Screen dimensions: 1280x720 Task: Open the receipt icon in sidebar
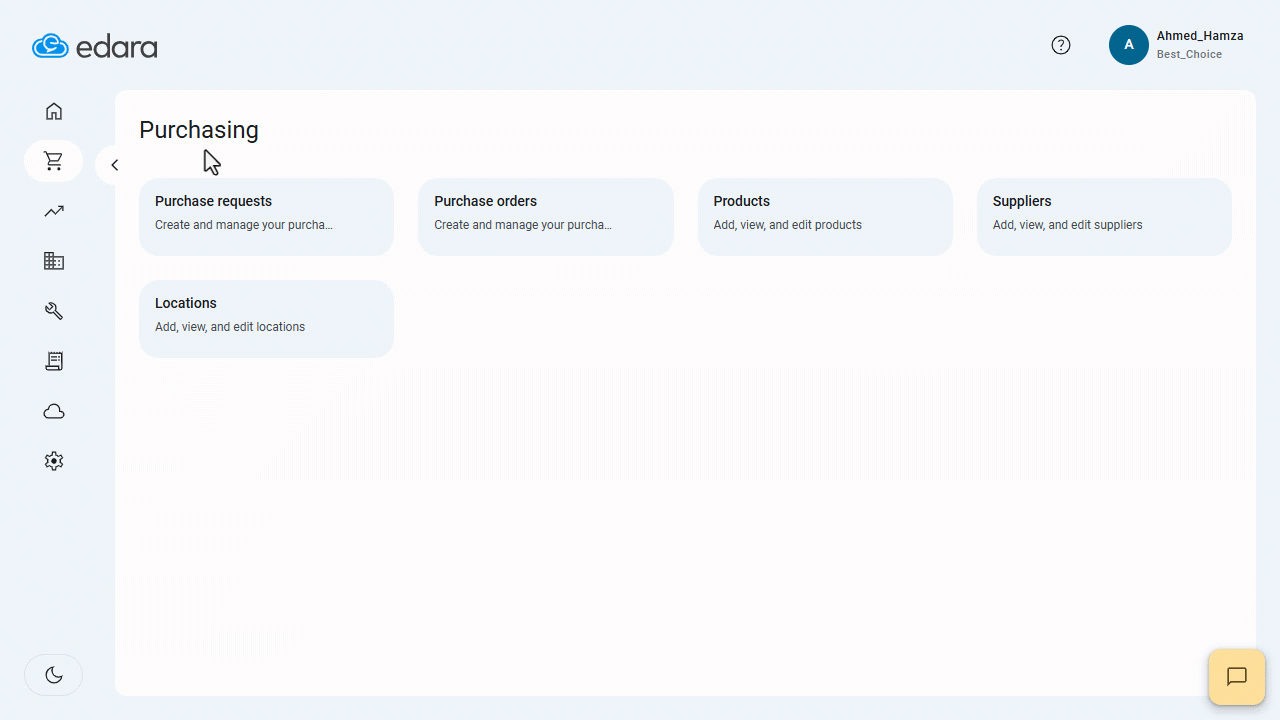coord(54,361)
